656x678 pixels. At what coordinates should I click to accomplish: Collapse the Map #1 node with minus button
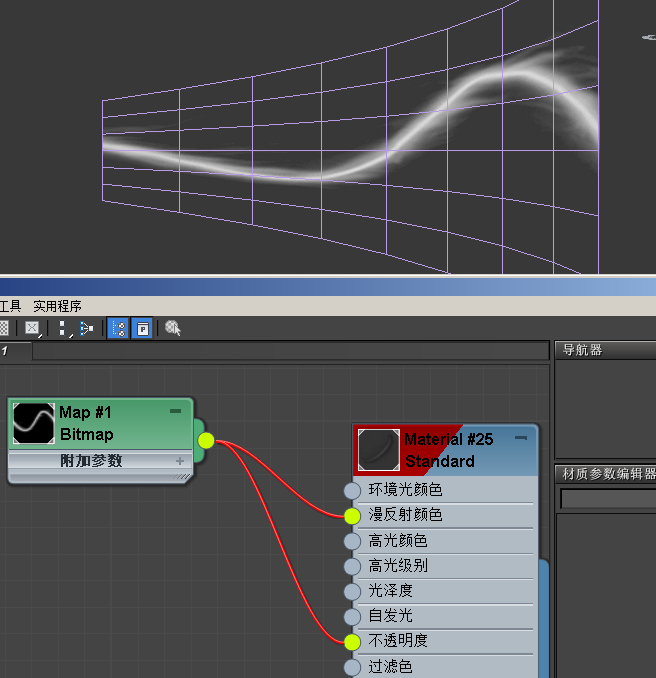(175, 411)
